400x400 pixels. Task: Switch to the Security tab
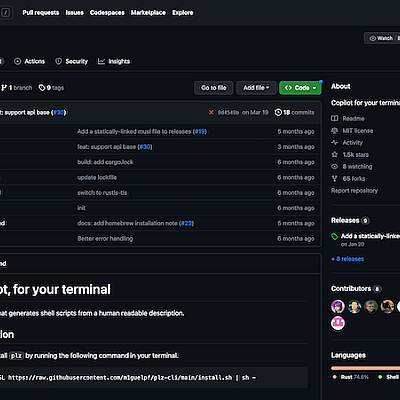point(71,61)
